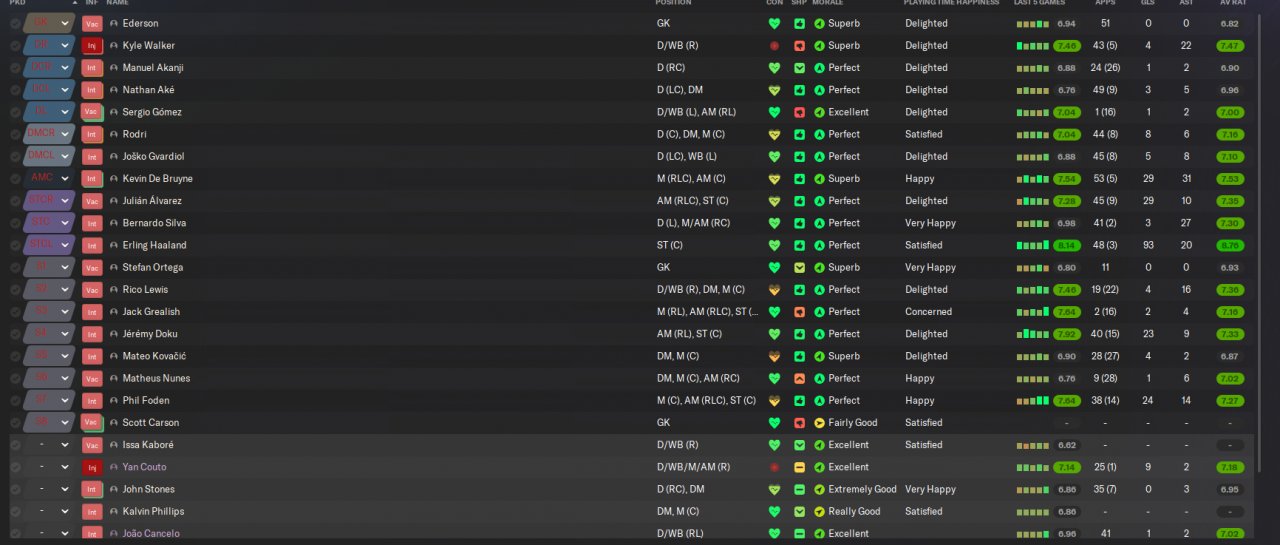Click Mateo Kovačić's condition heart icon

pos(773,356)
